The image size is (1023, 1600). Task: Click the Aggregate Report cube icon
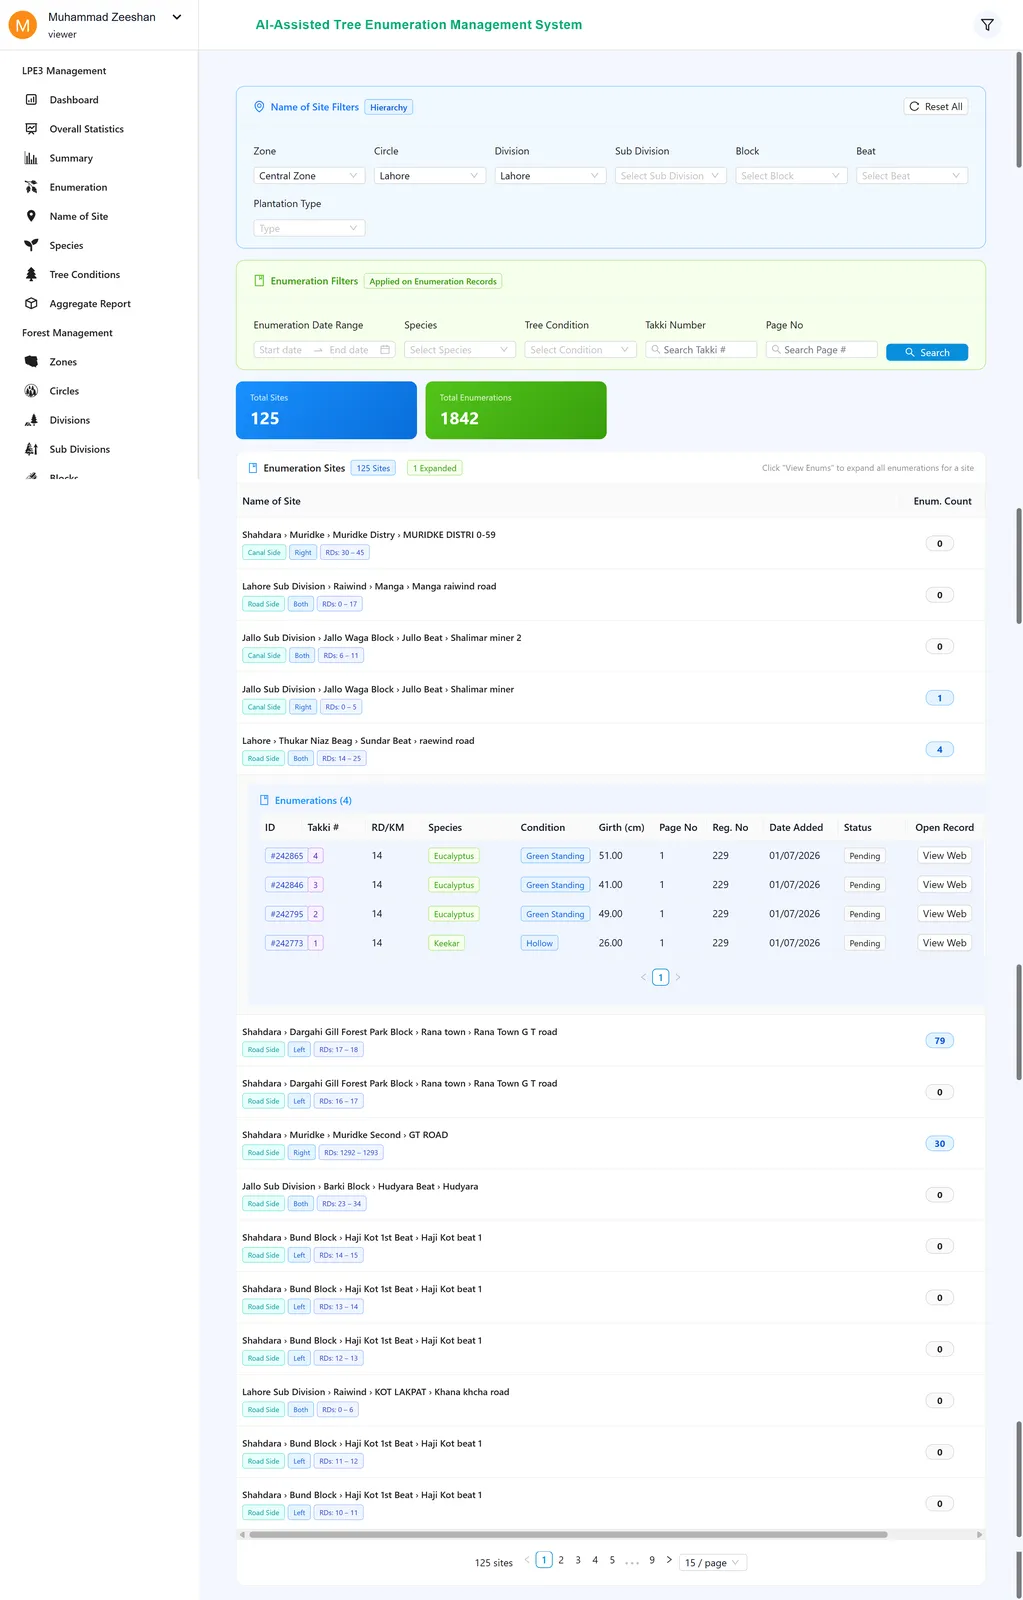(x=31, y=303)
